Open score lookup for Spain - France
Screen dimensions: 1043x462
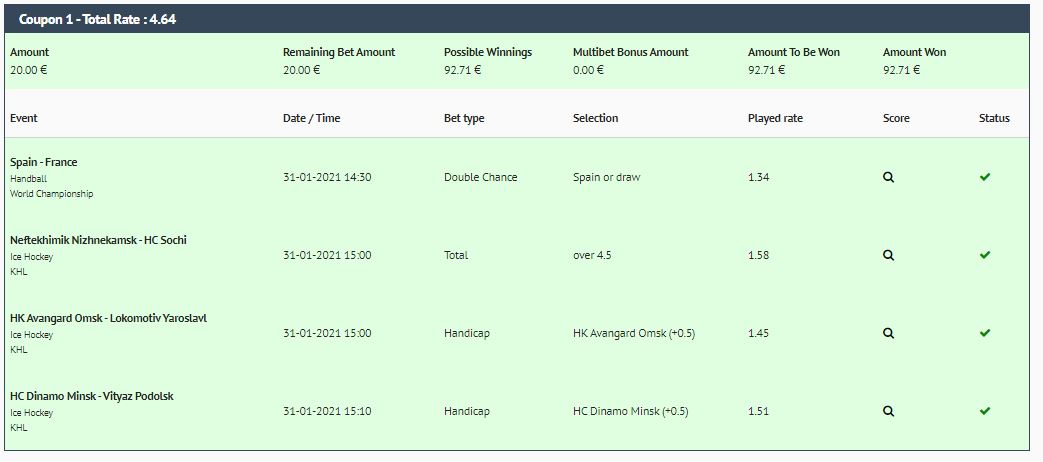coord(888,177)
